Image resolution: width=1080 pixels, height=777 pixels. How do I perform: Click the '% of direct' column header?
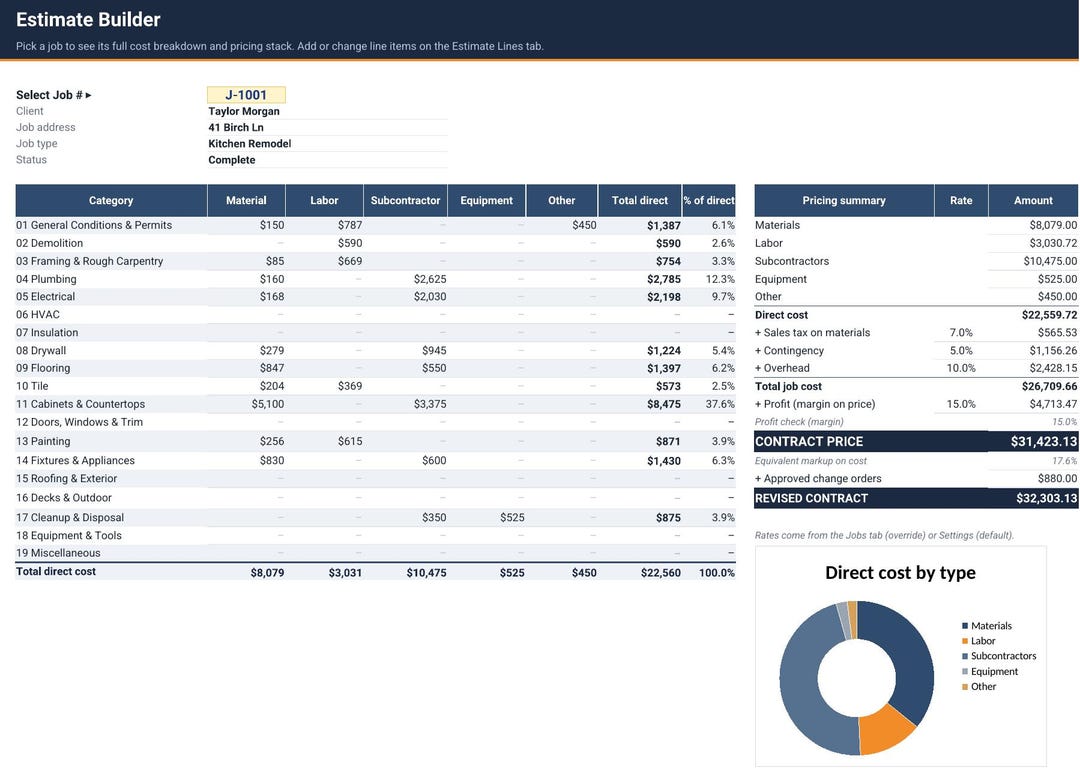click(x=709, y=200)
